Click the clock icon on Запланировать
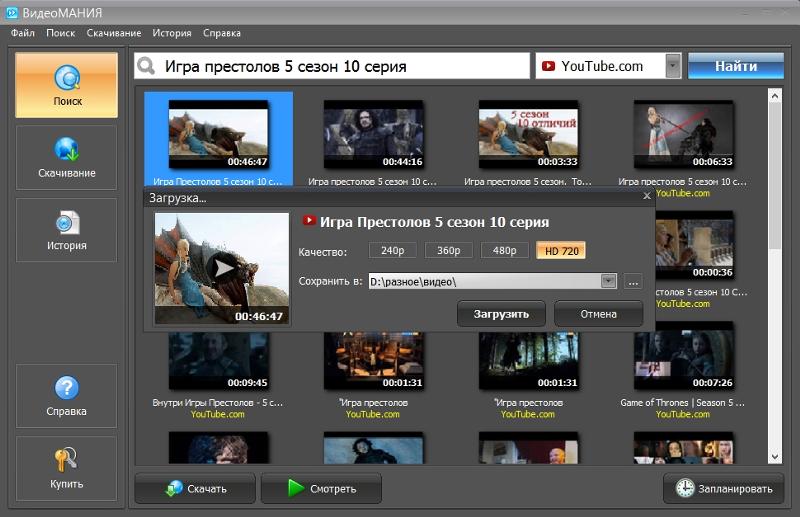 pyautogui.click(x=685, y=488)
